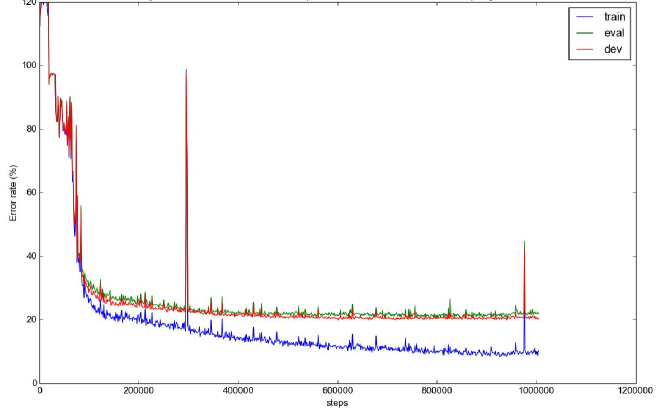664x408 pixels.
Task: Click the spike peak near 1000000 steps
Action: pos(524,242)
